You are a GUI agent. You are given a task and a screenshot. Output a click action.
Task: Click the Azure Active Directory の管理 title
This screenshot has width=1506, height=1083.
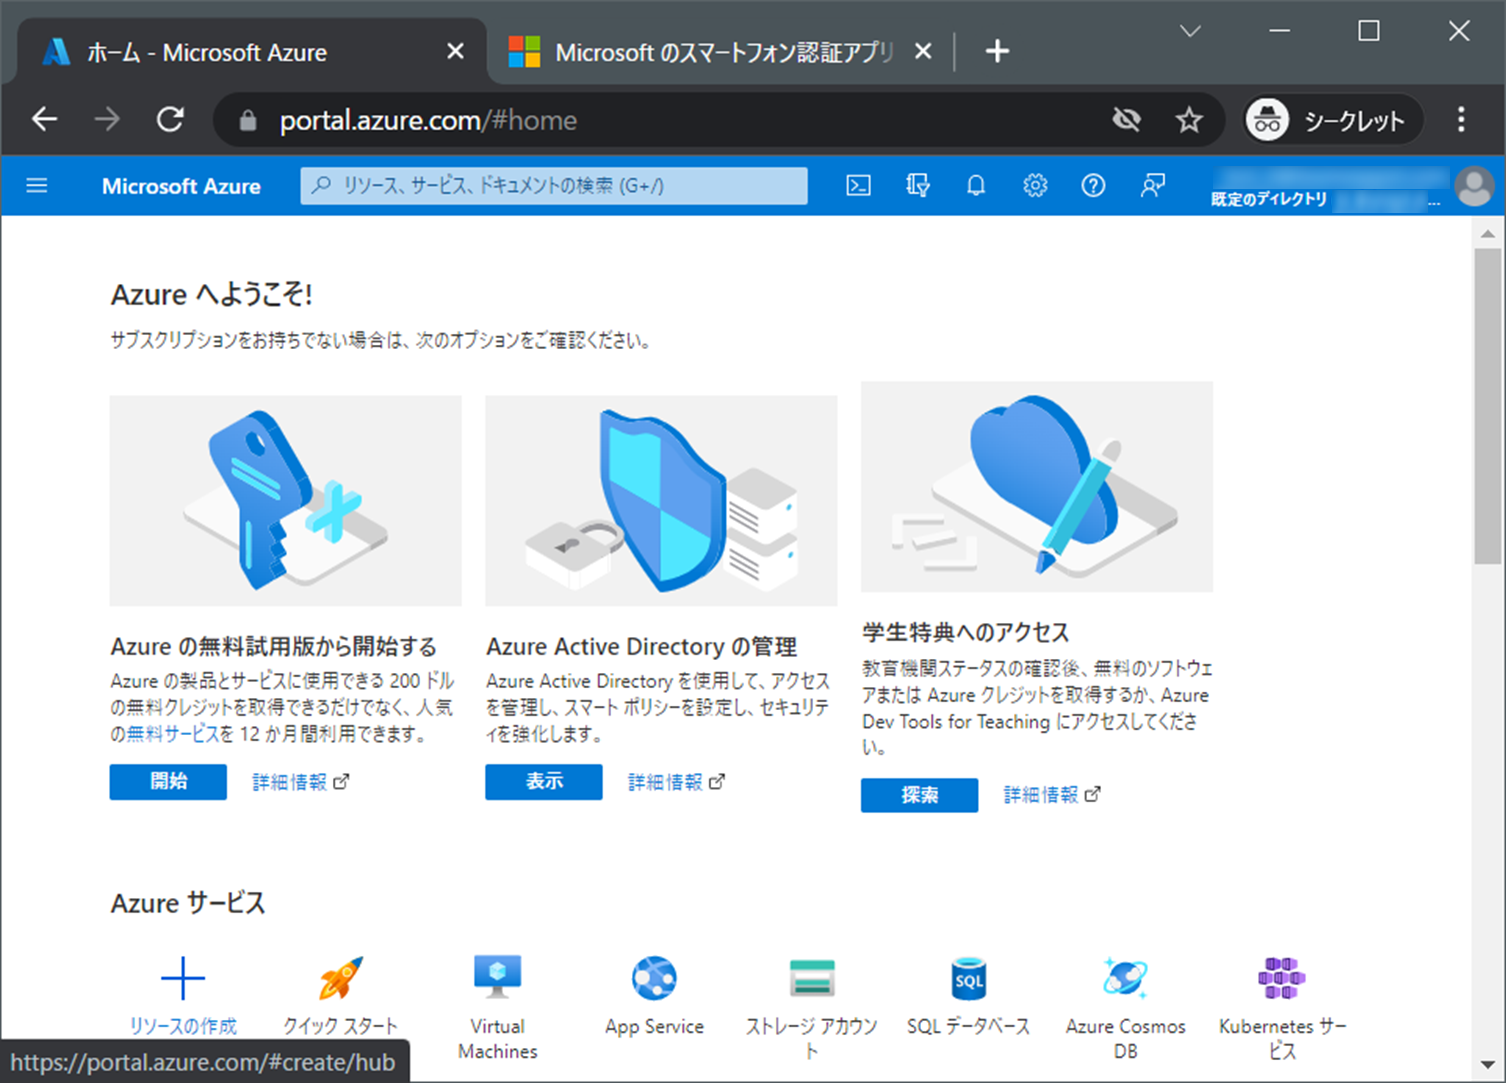click(641, 647)
